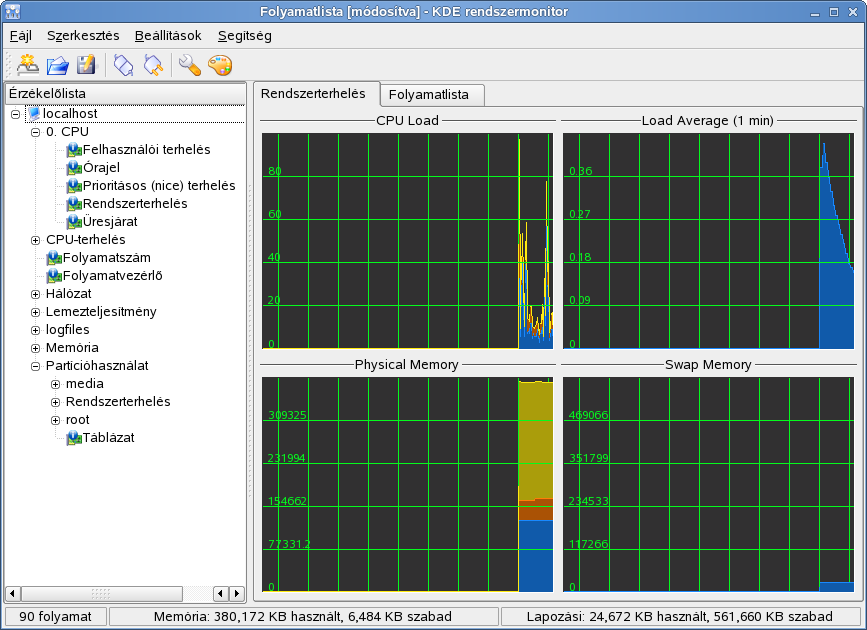Click the save worksheet toolbar icon
Screen dimensions: 867x630
tap(86, 65)
